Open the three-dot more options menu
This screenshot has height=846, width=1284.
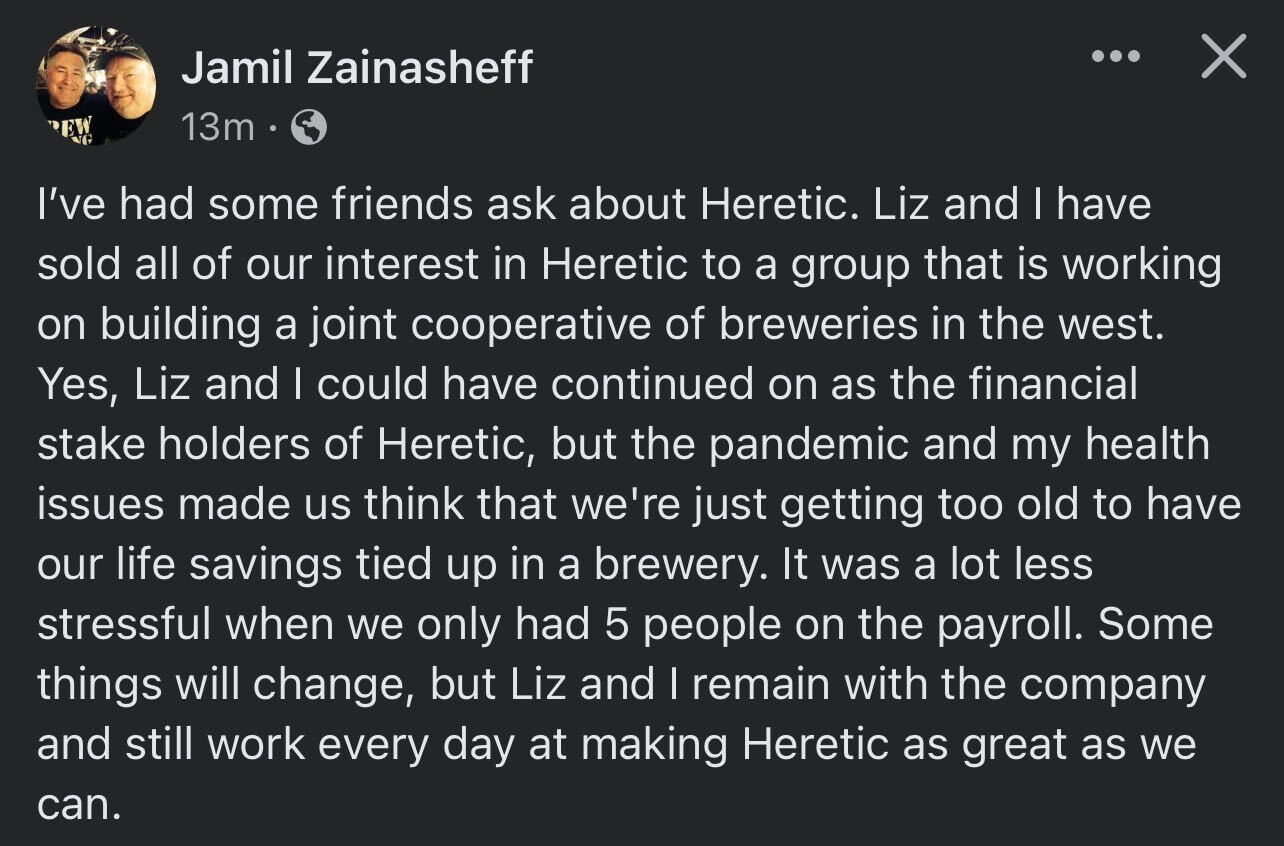tap(1115, 56)
